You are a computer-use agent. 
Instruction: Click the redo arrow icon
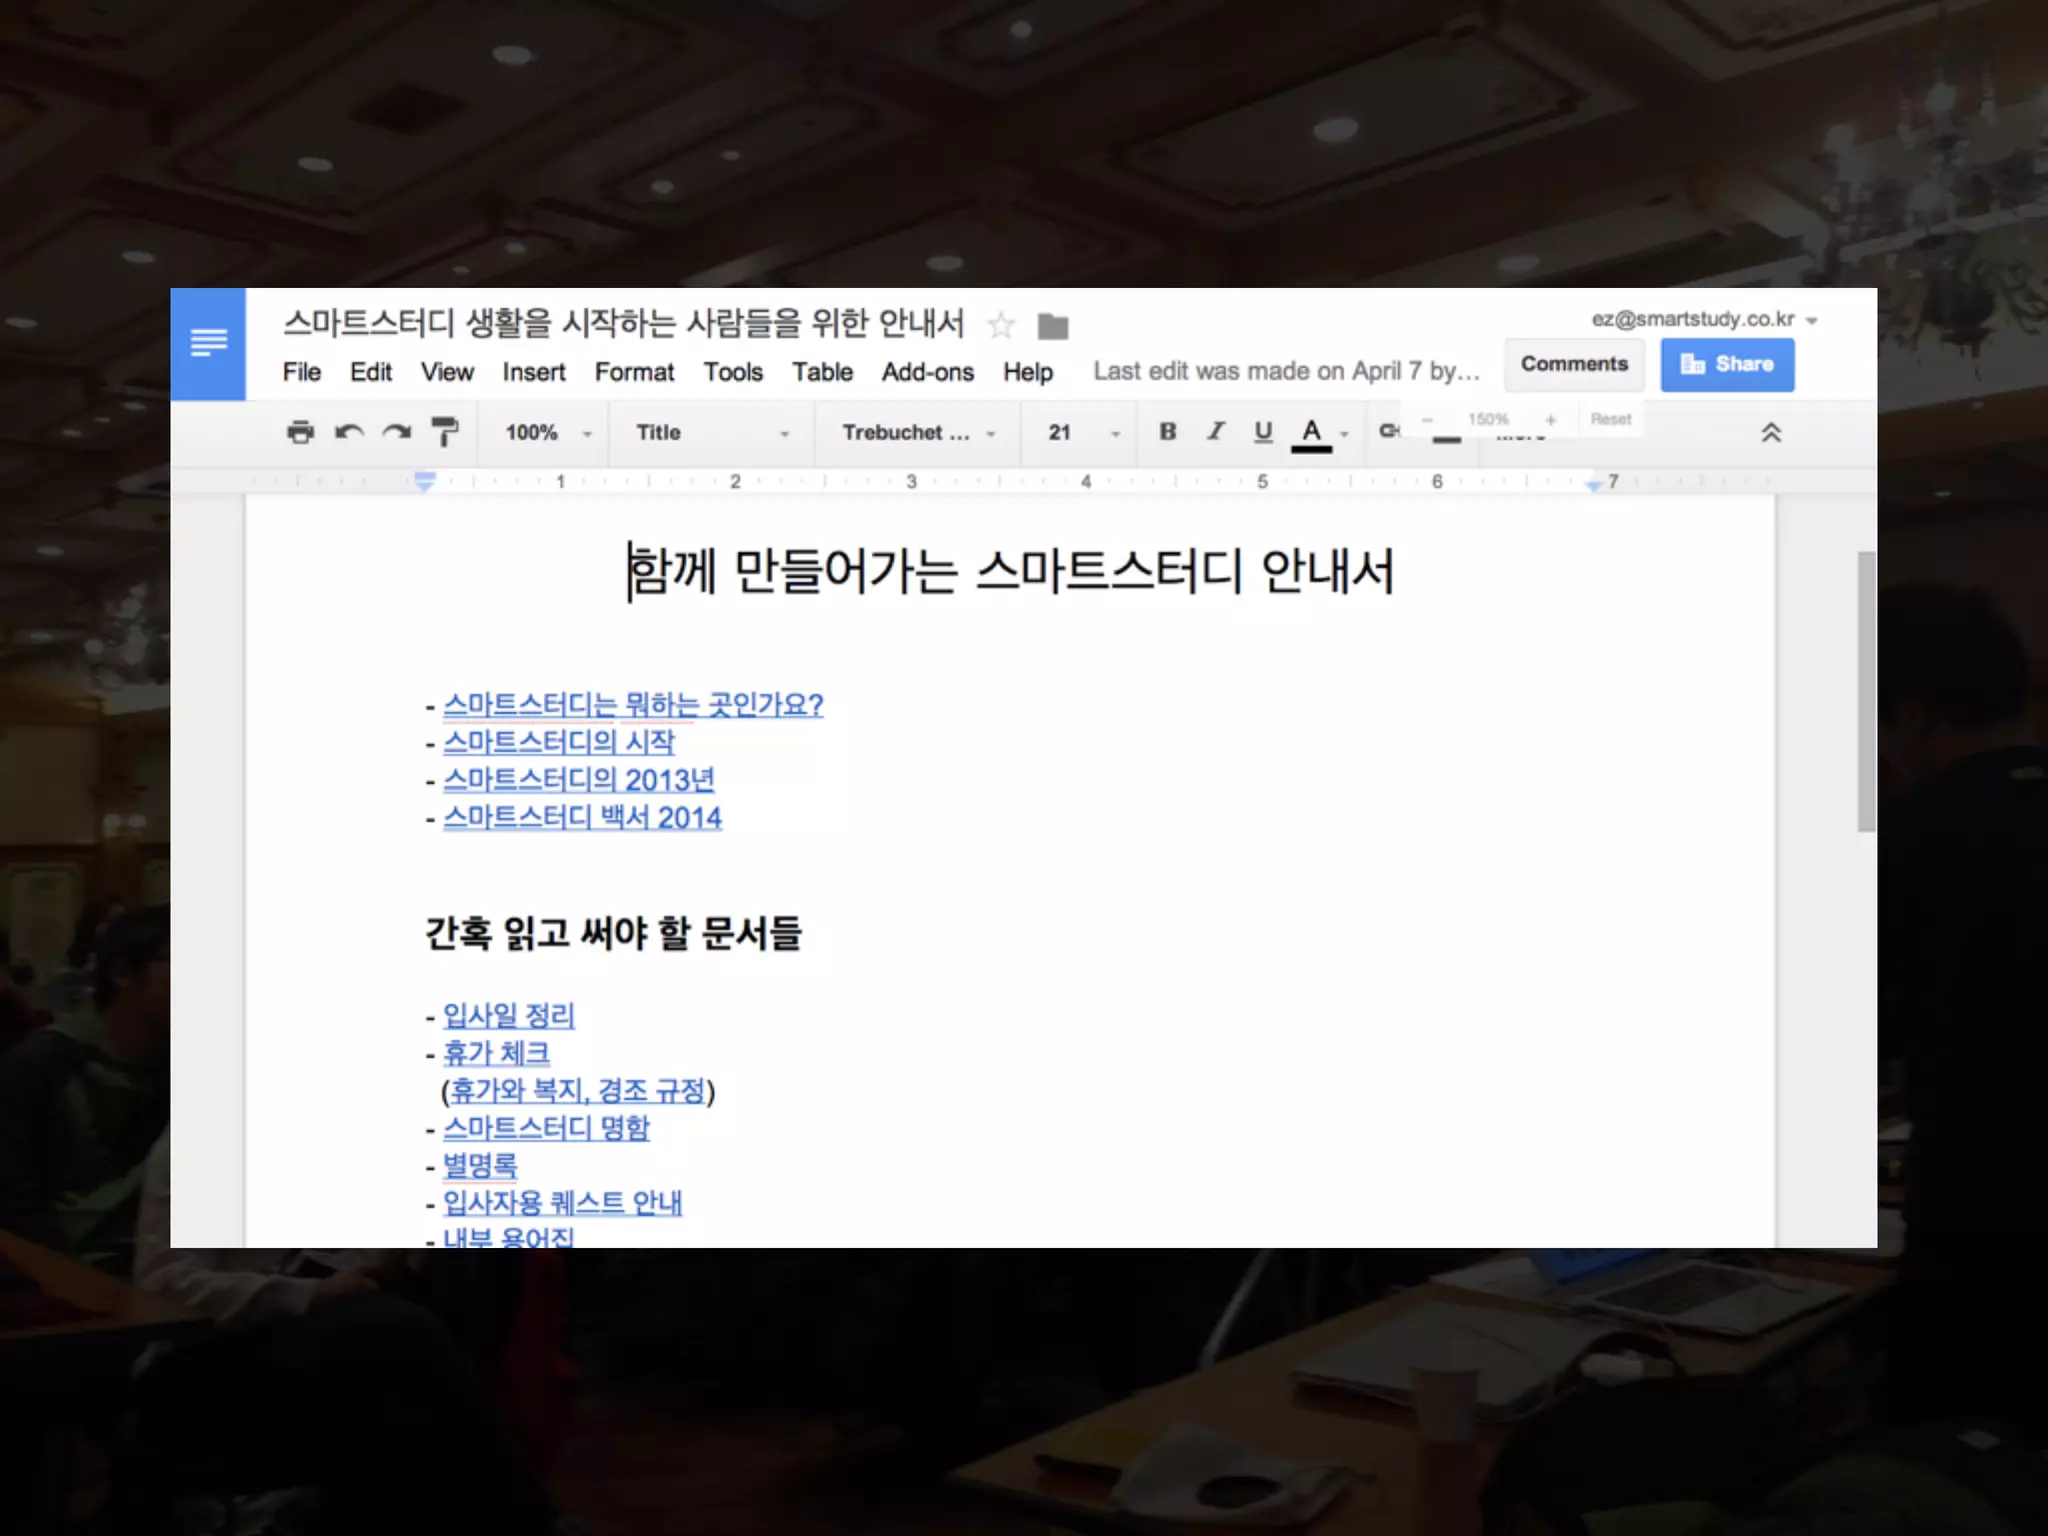point(397,432)
